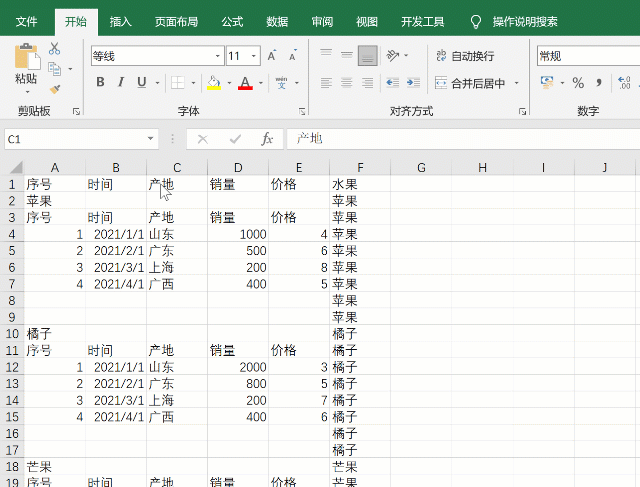Open the Name Box dropdown arrow
The image size is (640, 487).
point(150,139)
